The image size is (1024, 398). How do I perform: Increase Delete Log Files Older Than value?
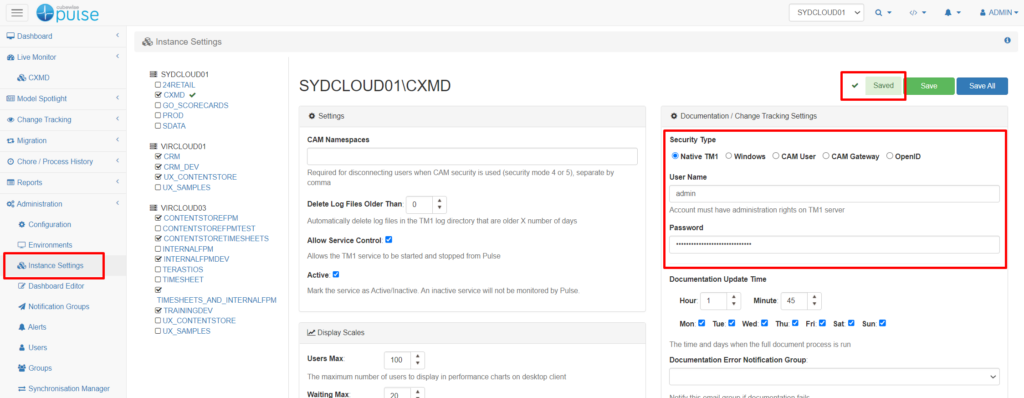(x=440, y=201)
